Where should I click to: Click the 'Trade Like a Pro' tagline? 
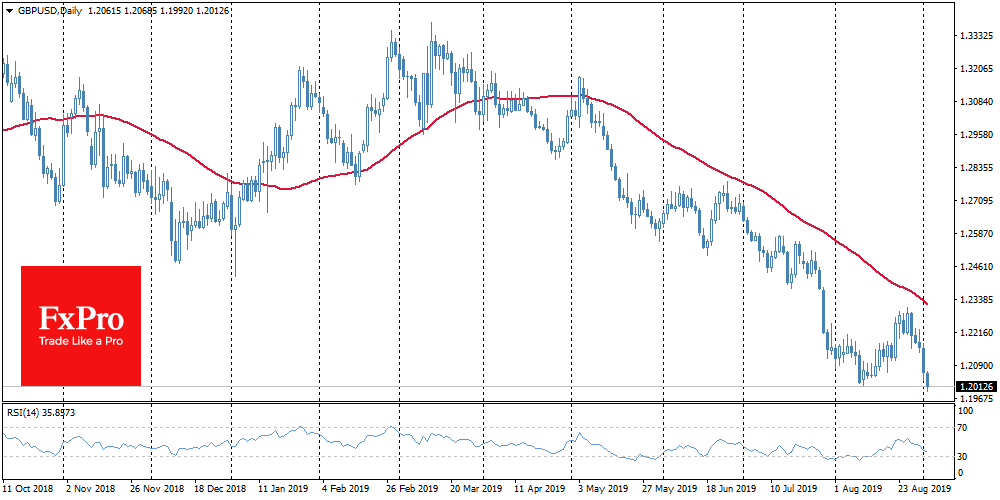click(x=81, y=342)
